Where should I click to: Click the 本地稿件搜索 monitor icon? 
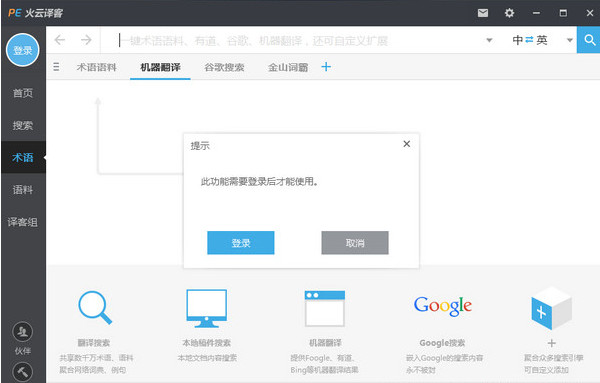207,308
